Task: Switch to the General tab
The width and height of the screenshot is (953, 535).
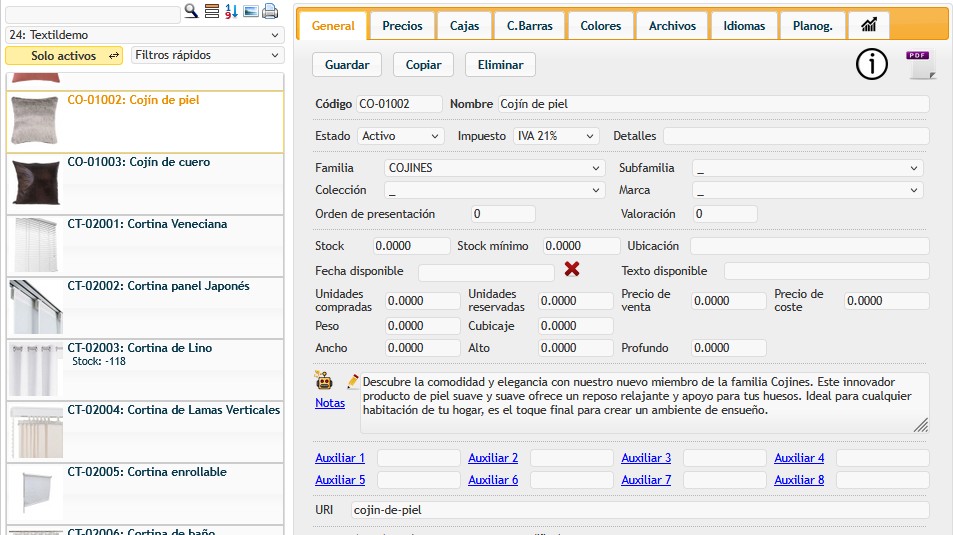Action: (333, 26)
